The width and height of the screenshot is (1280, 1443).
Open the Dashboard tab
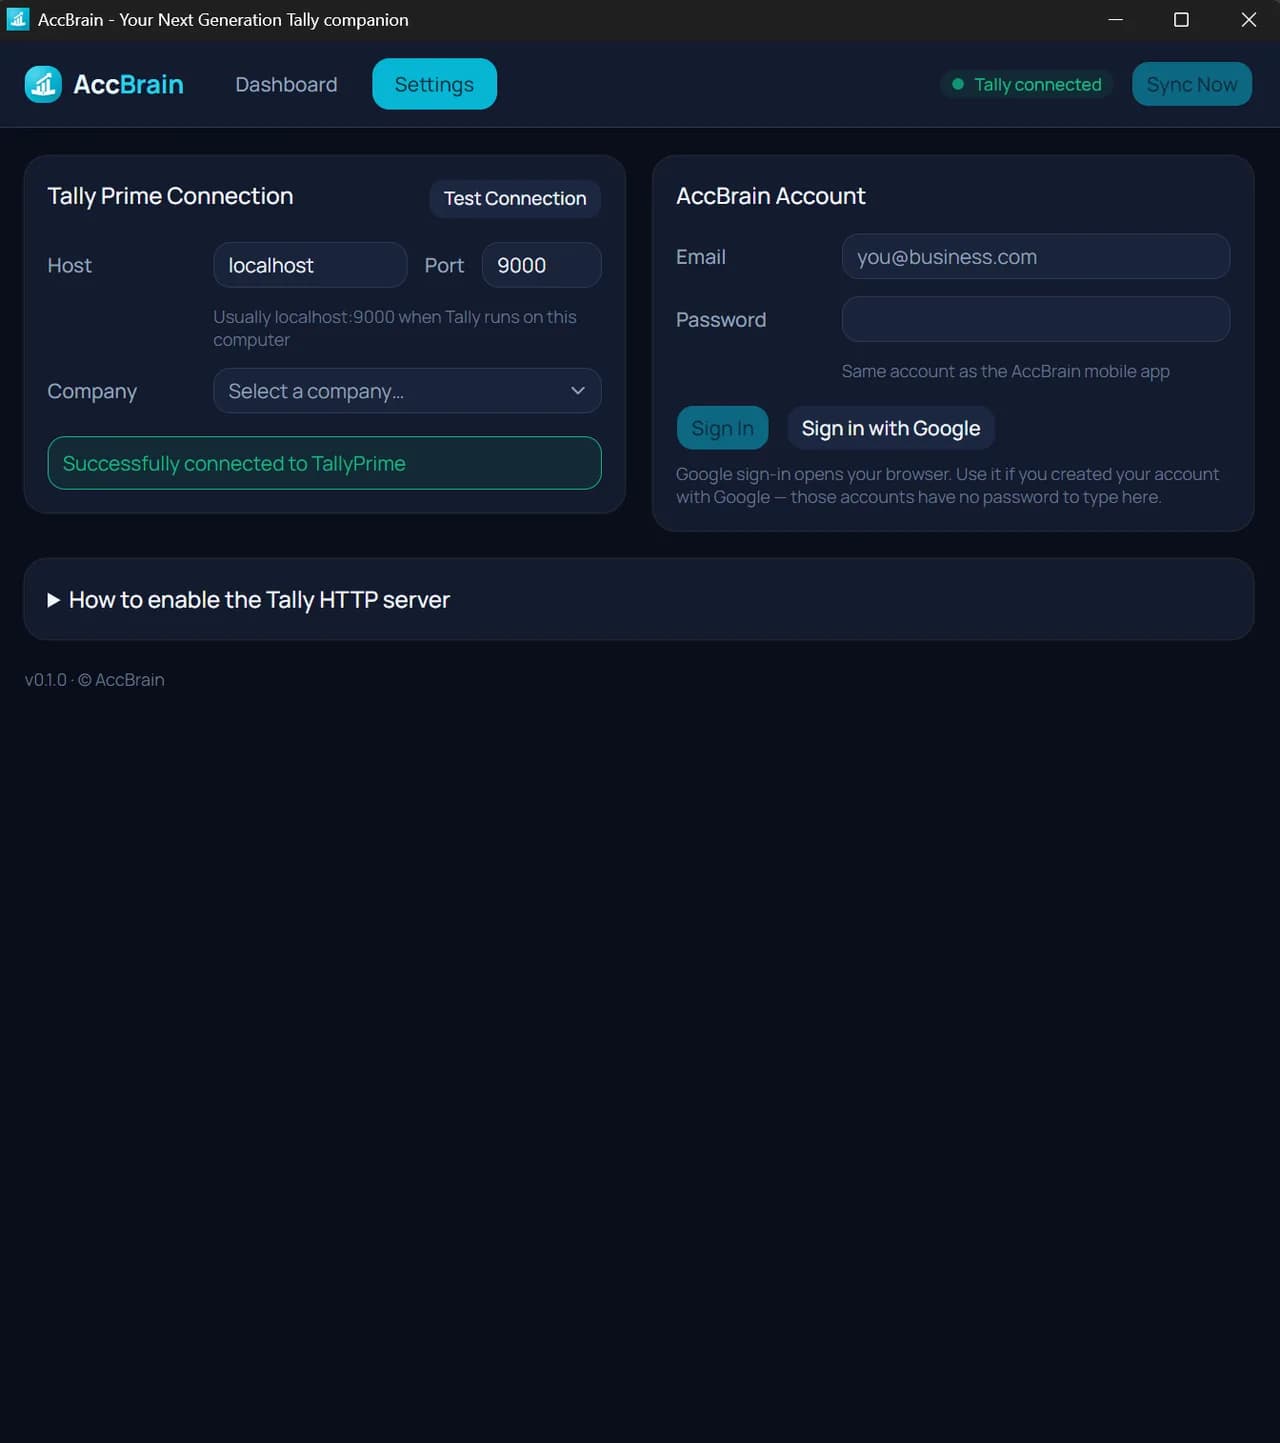point(286,84)
